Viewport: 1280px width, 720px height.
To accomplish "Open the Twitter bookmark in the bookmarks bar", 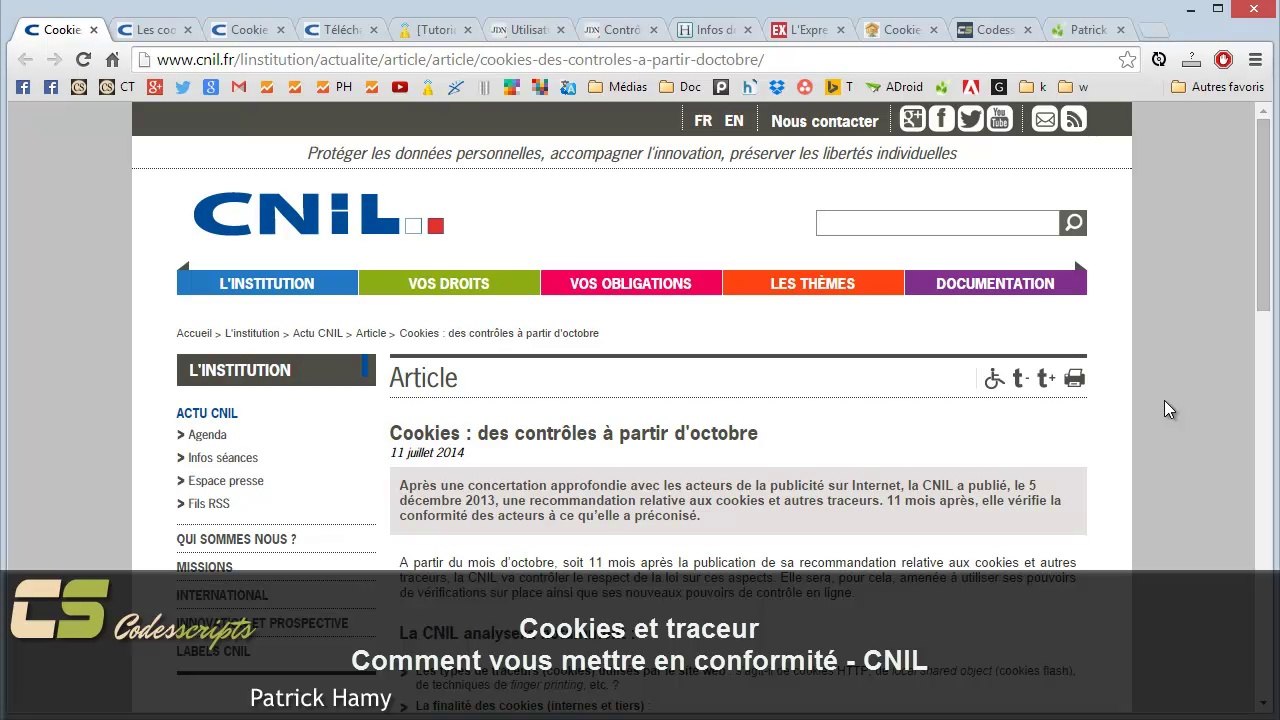I will [x=182, y=87].
